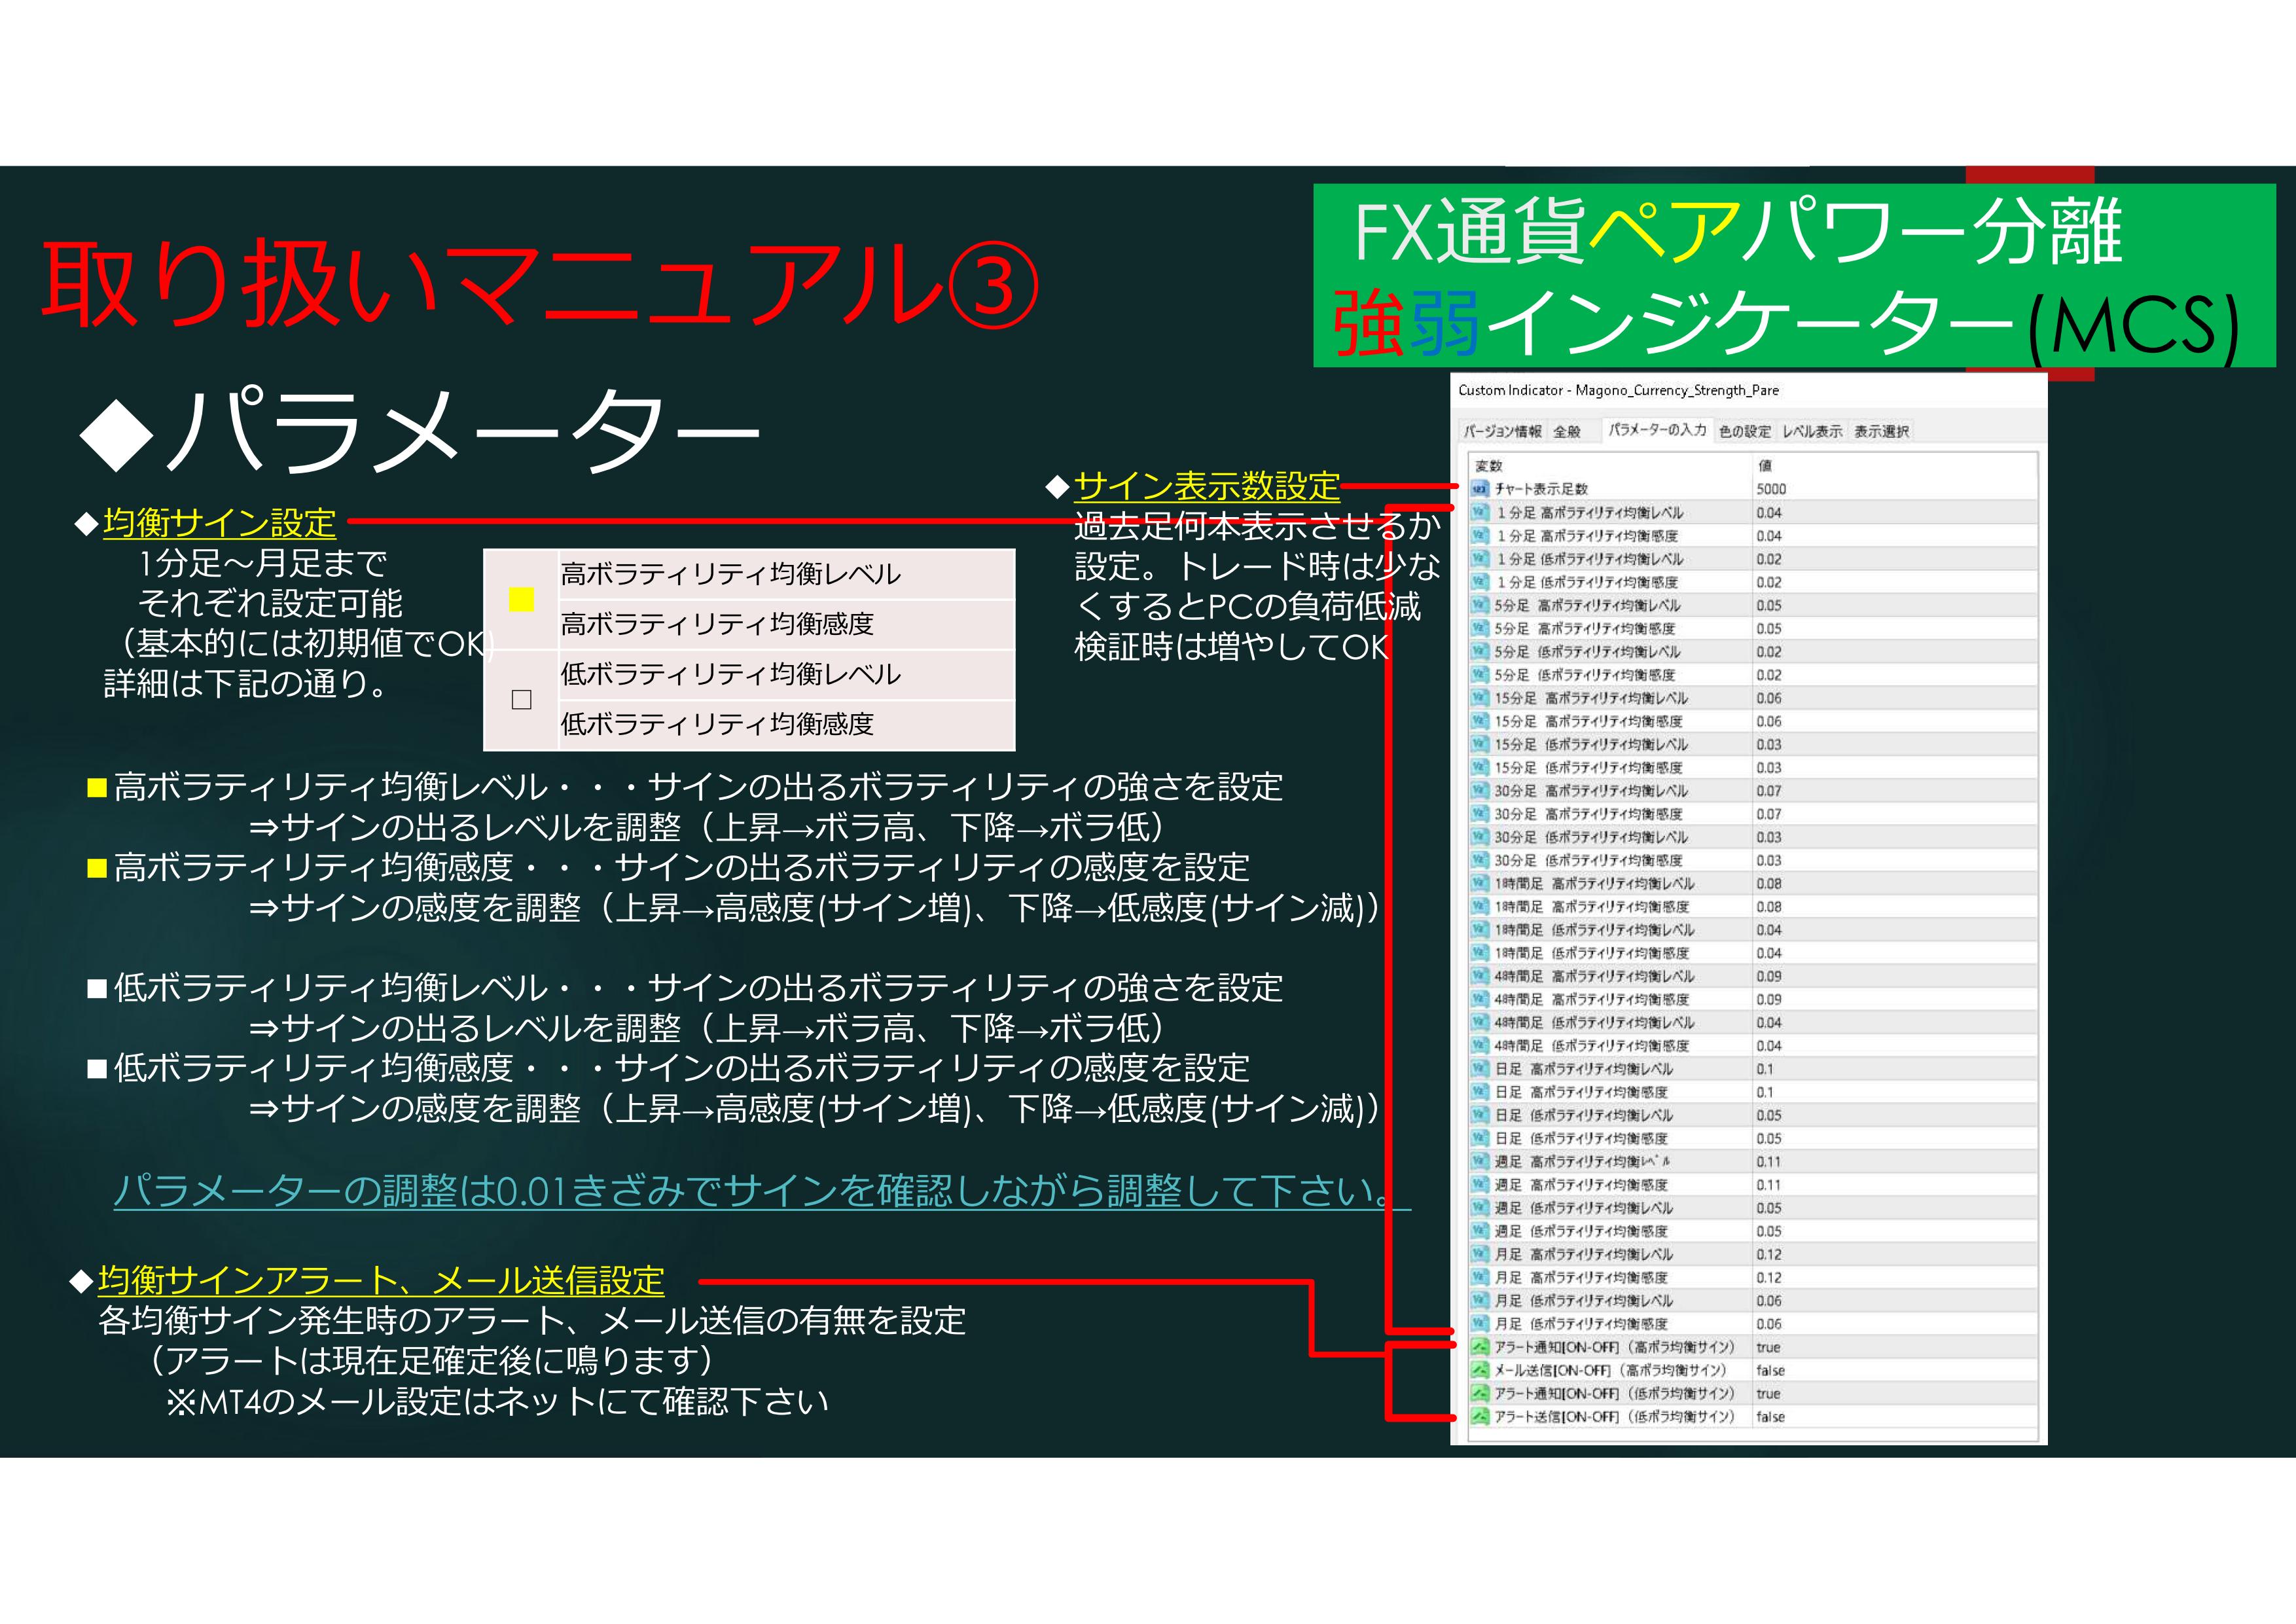
Task: Click the yellow square beside 高ボラティリティ均衡レベル
Action: [x=521, y=599]
